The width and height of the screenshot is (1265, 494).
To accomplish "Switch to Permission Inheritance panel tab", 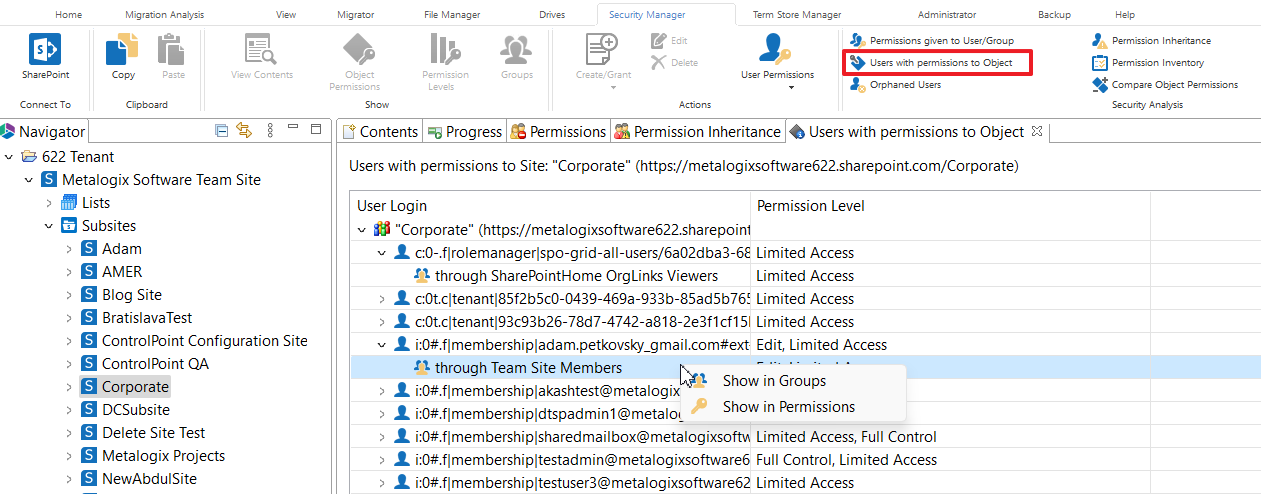I will [x=698, y=132].
